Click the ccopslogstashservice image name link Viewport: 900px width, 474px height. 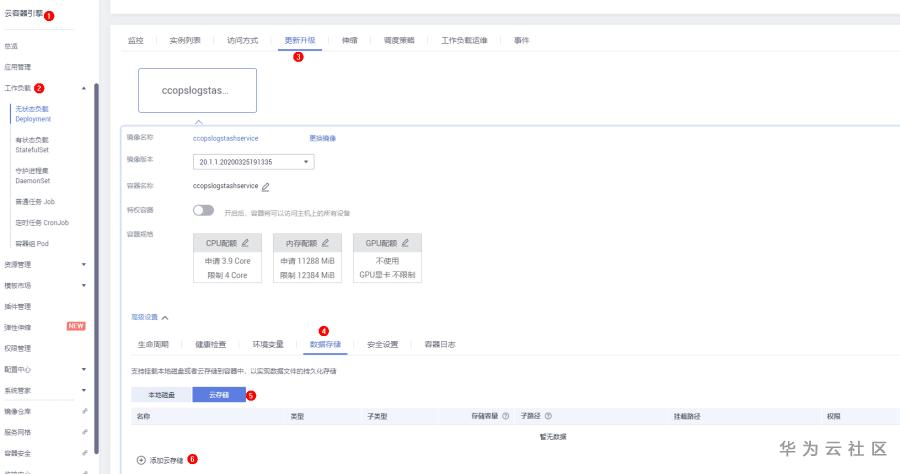pos(226,138)
